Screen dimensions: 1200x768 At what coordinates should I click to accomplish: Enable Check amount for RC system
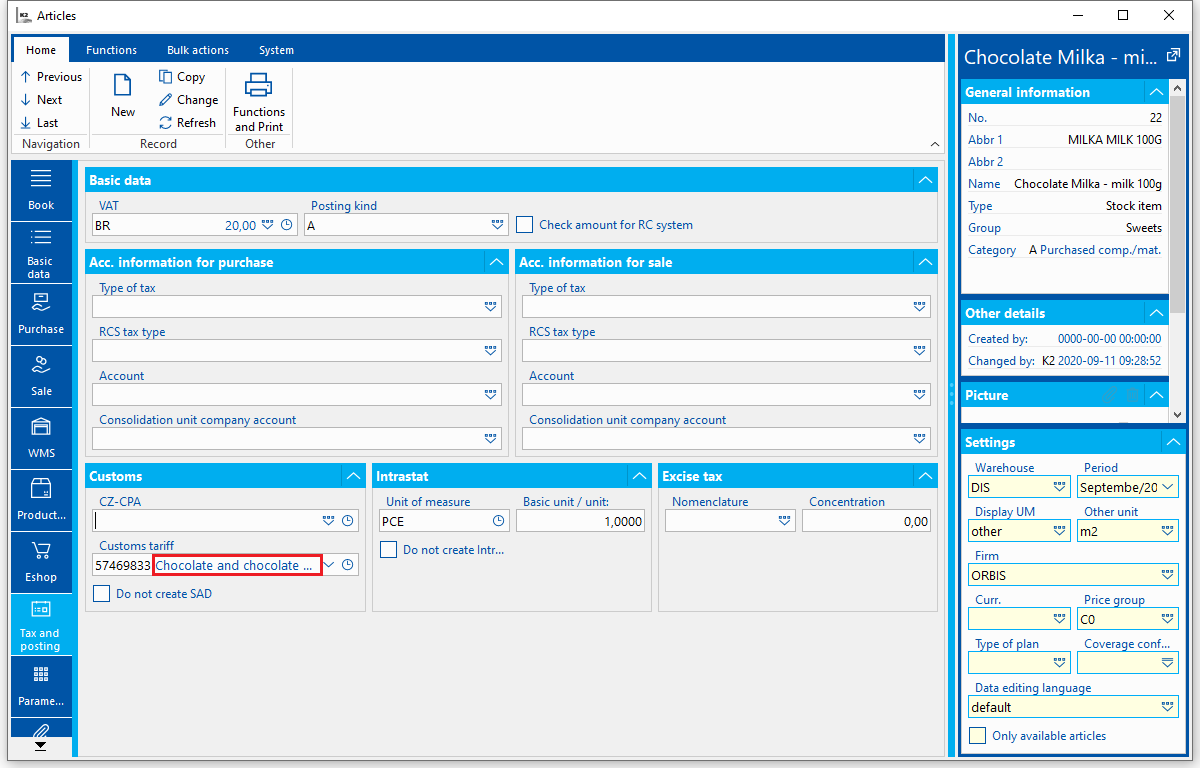click(524, 225)
